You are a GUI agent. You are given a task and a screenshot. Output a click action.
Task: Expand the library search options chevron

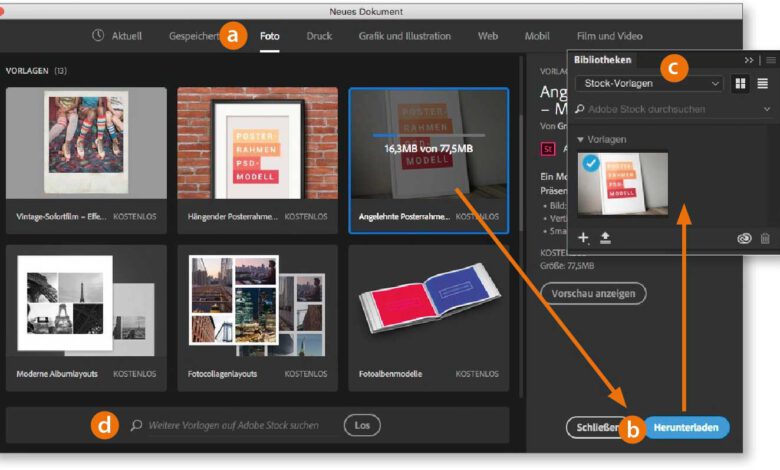pyautogui.click(x=767, y=109)
